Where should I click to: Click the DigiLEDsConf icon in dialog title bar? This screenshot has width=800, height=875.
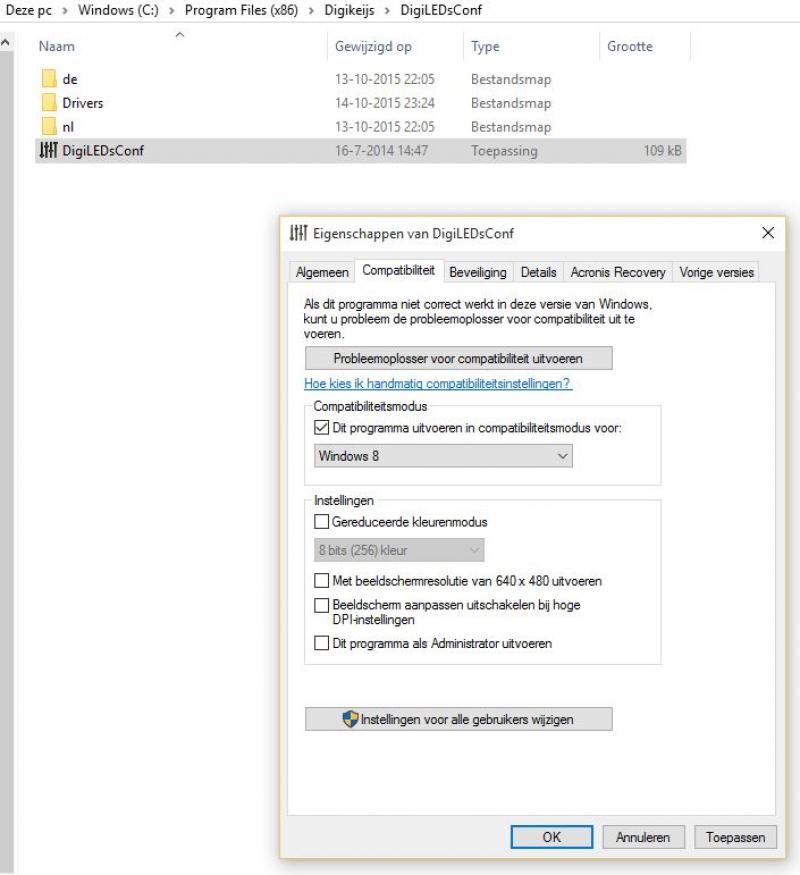[x=298, y=233]
